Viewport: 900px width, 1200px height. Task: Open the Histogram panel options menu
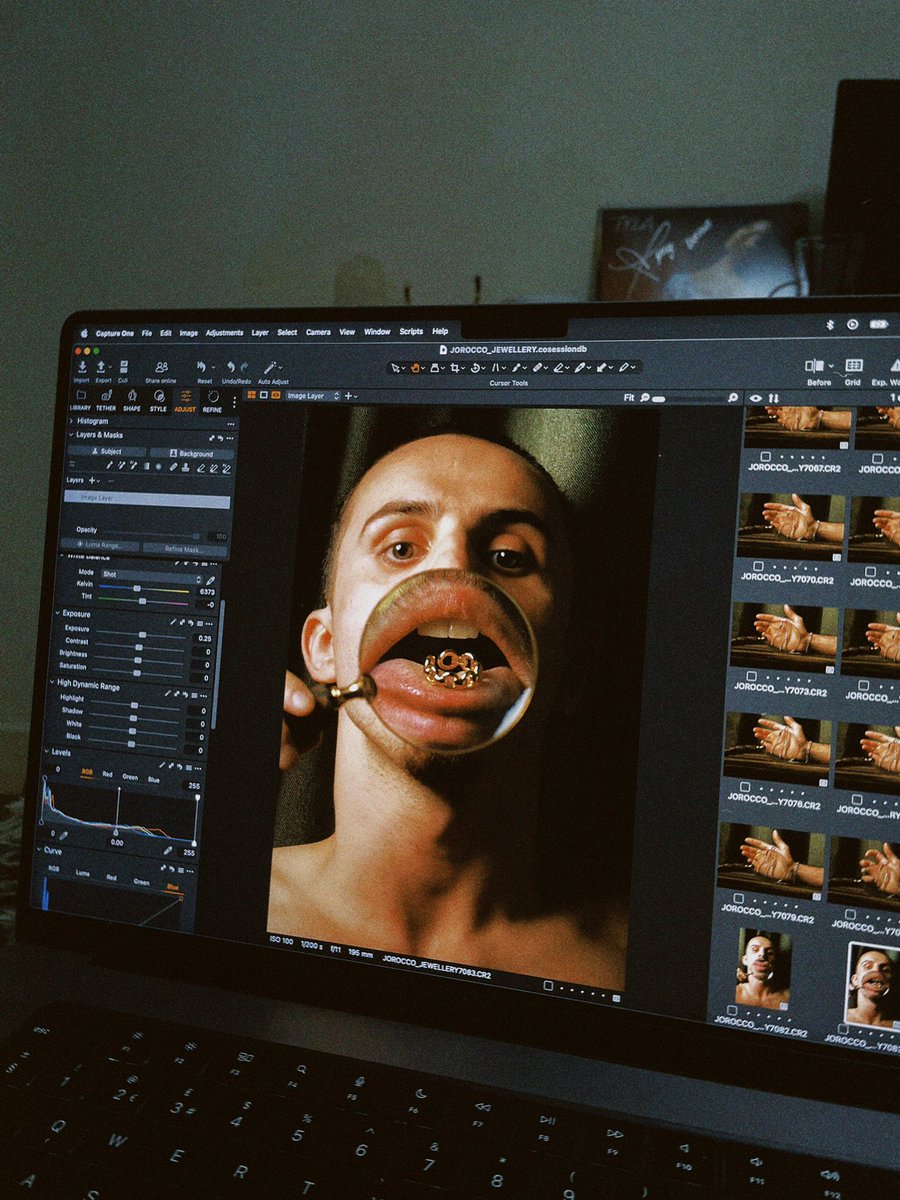pyautogui.click(x=231, y=424)
